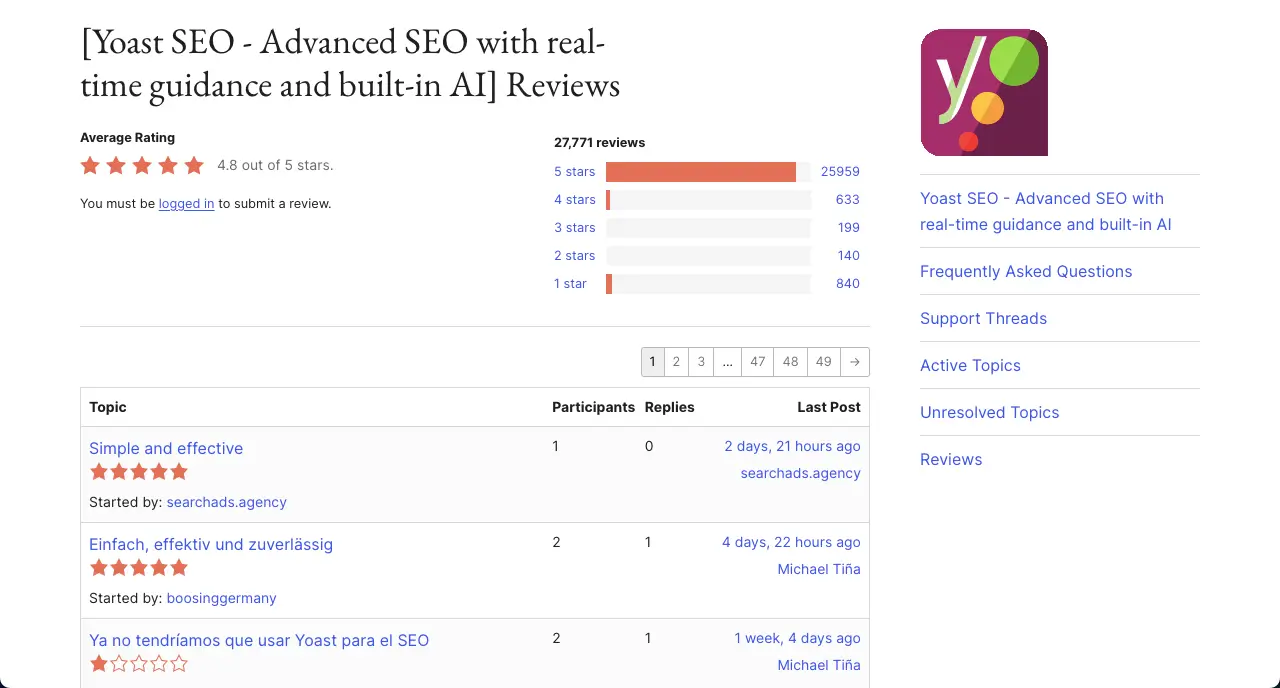1280x688 pixels.
Task: Open the review Einfach, effektiv und zuverlässig
Action: click(211, 544)
